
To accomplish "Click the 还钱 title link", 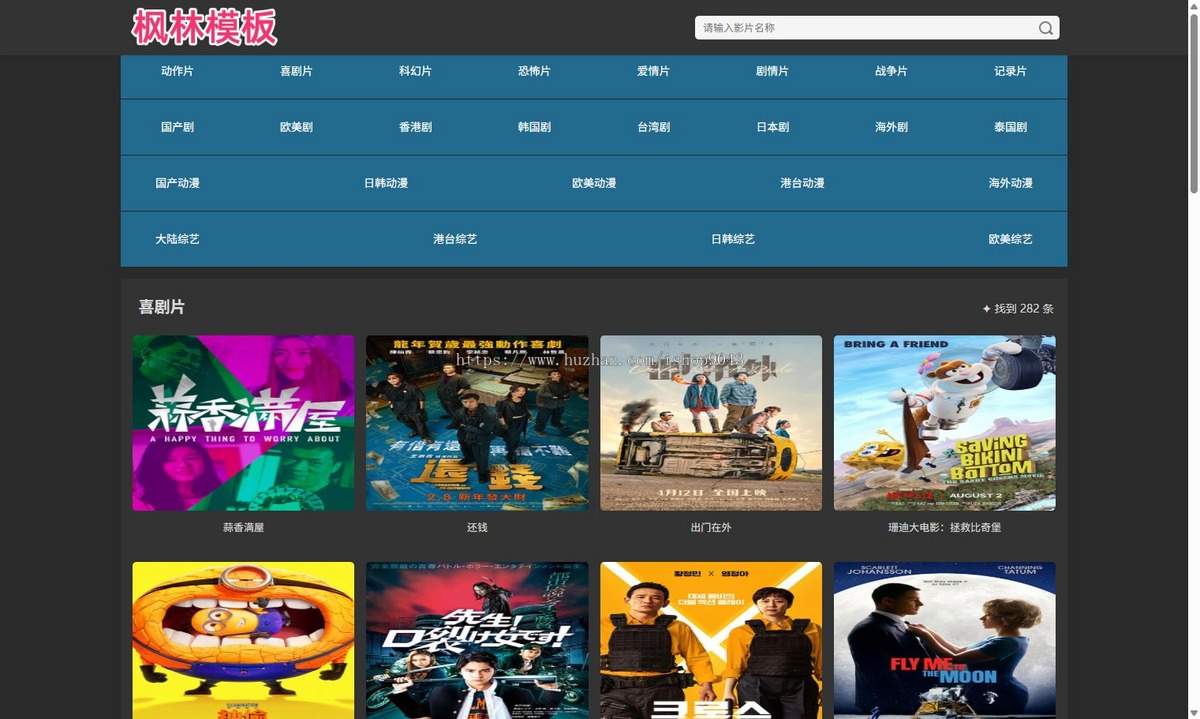I will 477,527.
